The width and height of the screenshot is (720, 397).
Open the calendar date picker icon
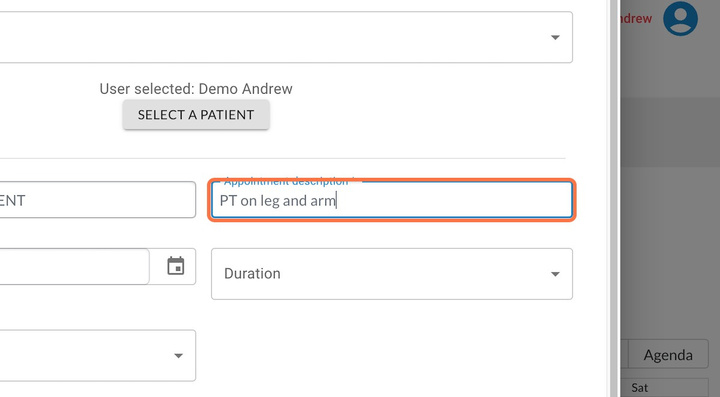click(x=175, y=266)
